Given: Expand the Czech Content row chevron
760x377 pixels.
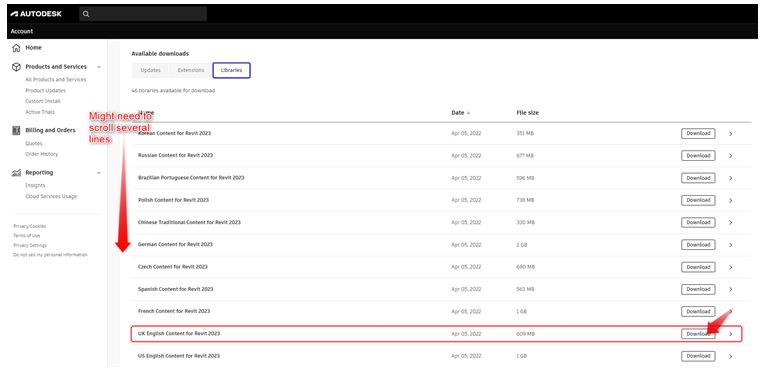Looking at the screenshot, I should [x=730, y=267].
